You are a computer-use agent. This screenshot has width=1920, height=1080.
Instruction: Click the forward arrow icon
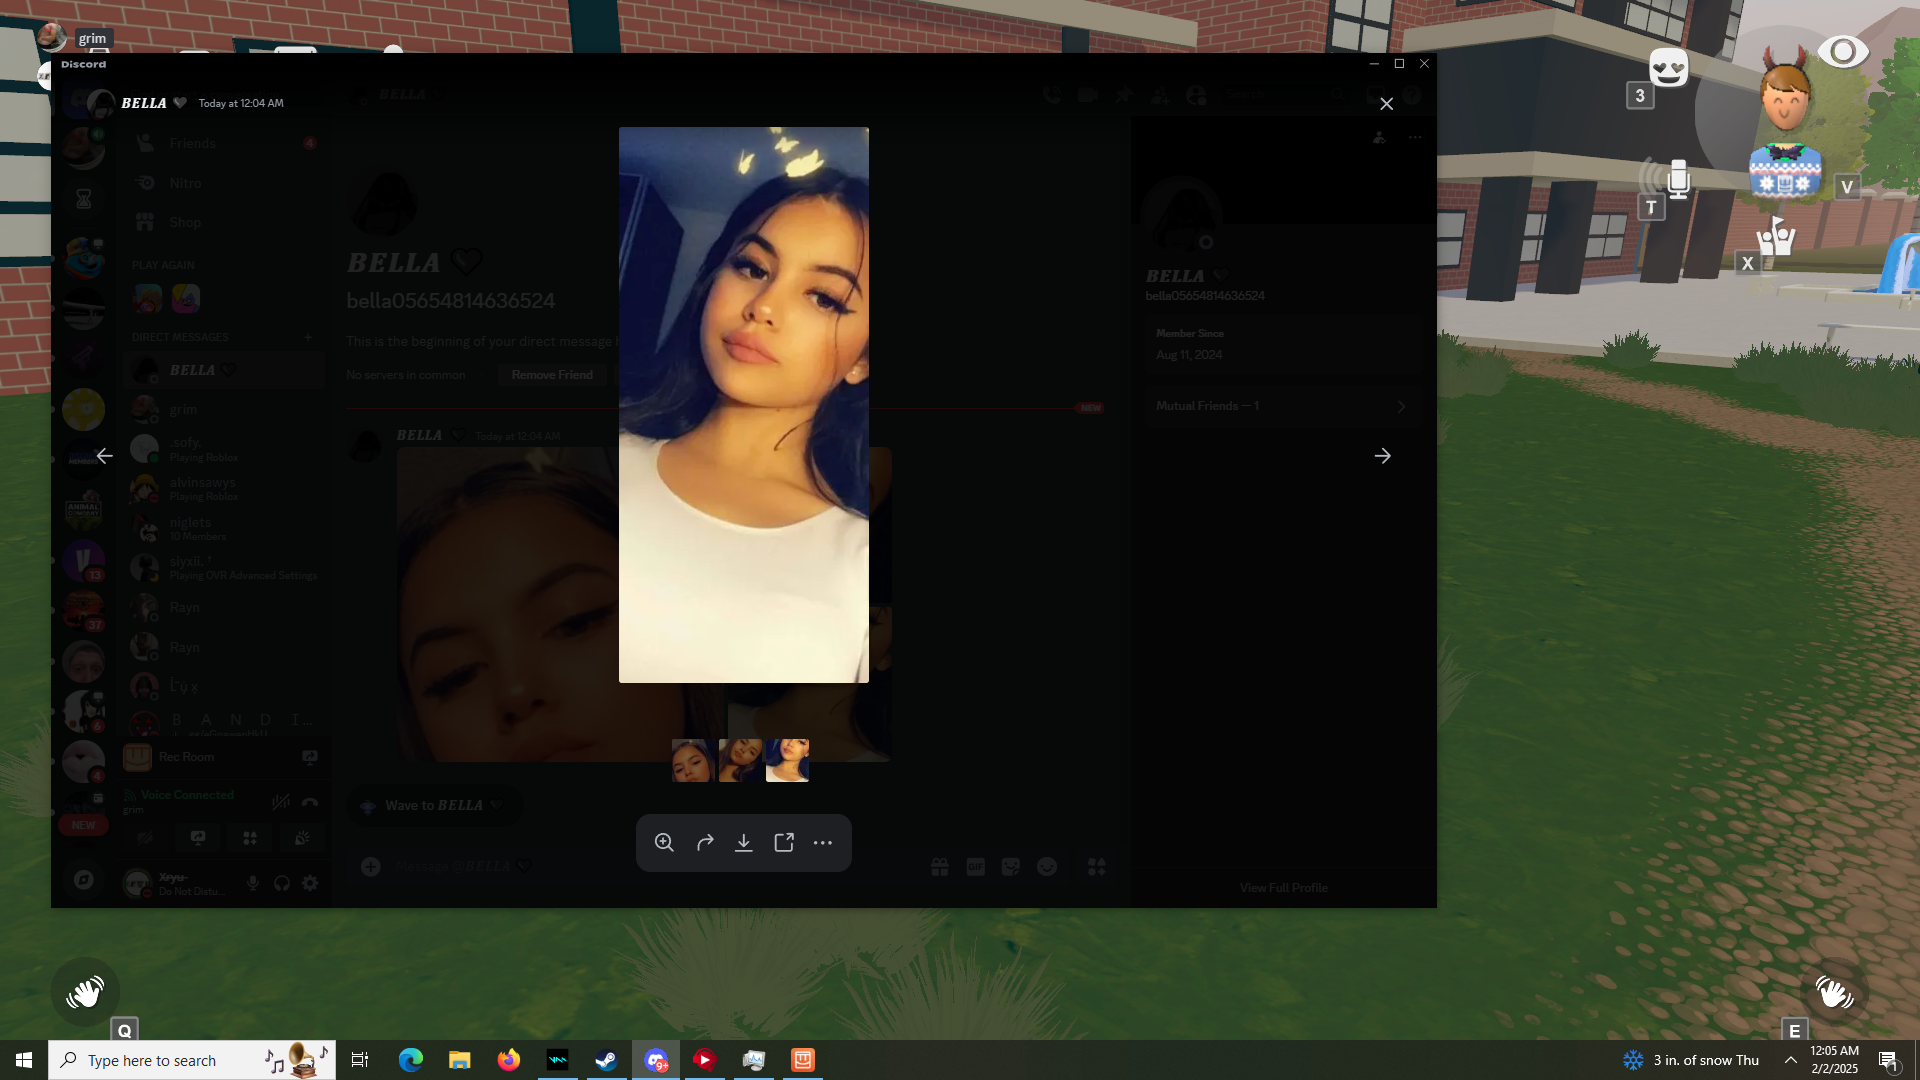(x=705, y=843)
